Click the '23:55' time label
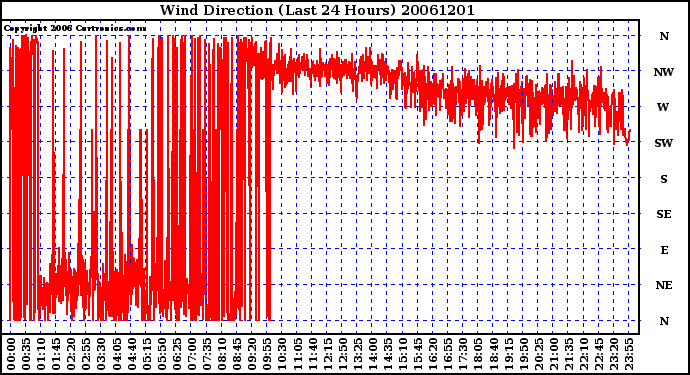 click(x=629, y=354)
